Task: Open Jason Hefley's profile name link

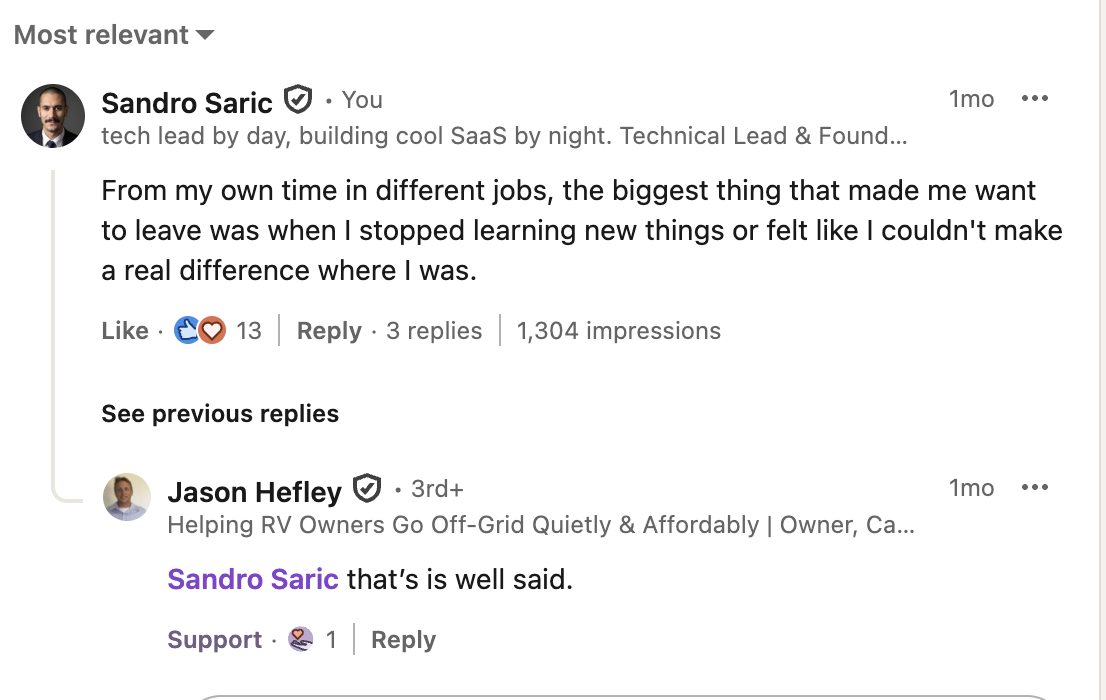Action: 254,491
